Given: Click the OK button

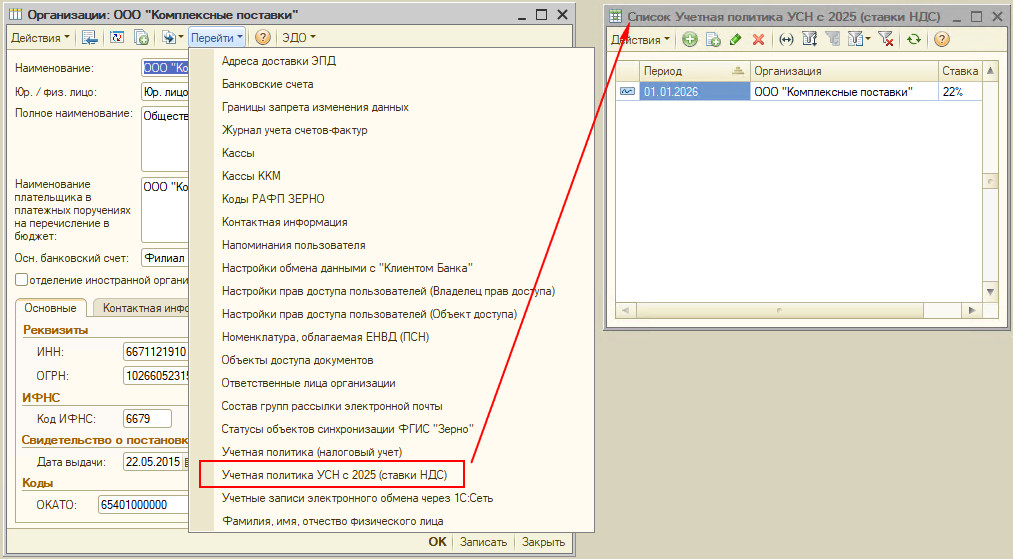Looking at the screenshot, I should click(x=437, y=542).
